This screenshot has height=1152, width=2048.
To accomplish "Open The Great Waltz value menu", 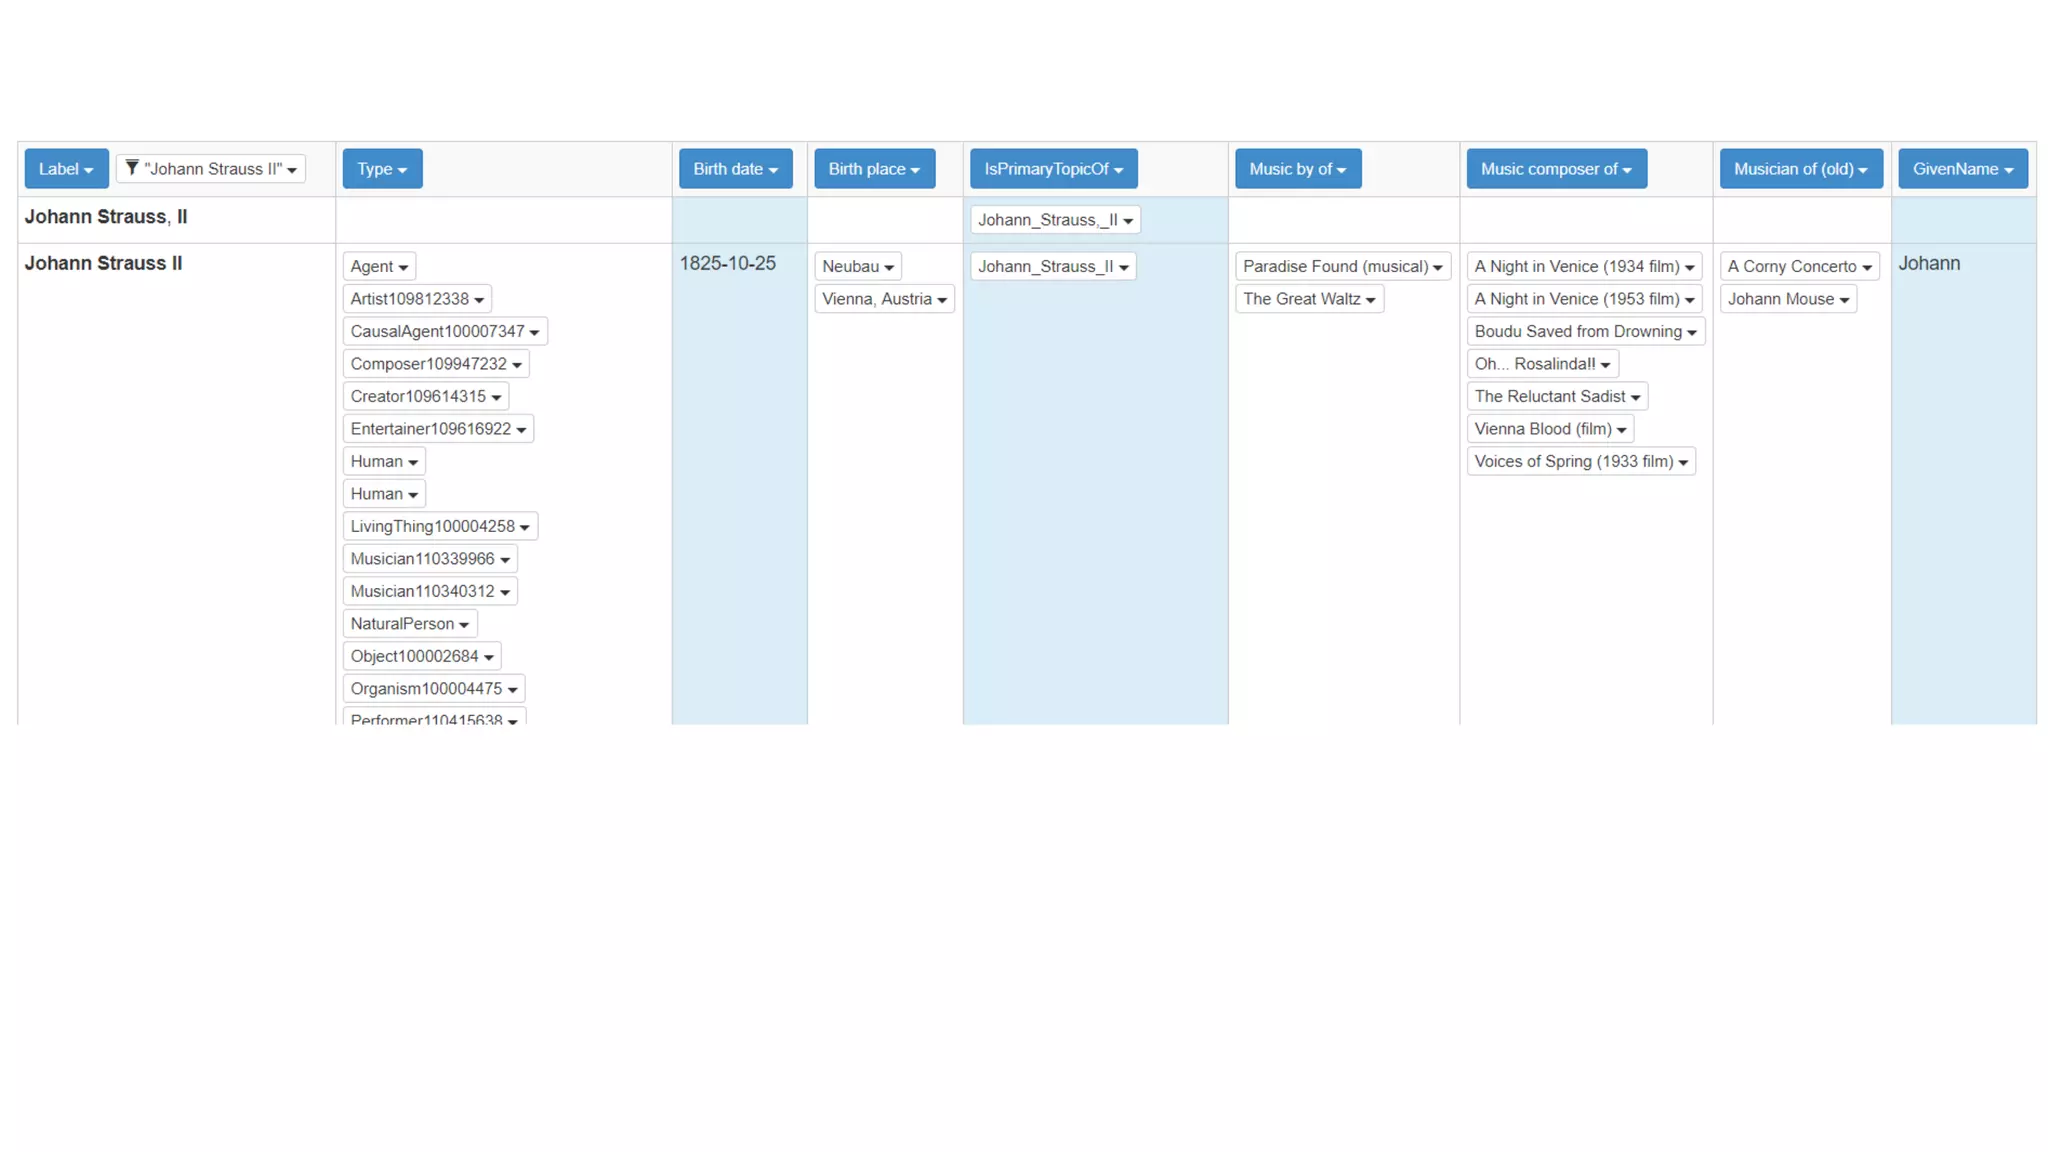I will [x=1309, y=299].
